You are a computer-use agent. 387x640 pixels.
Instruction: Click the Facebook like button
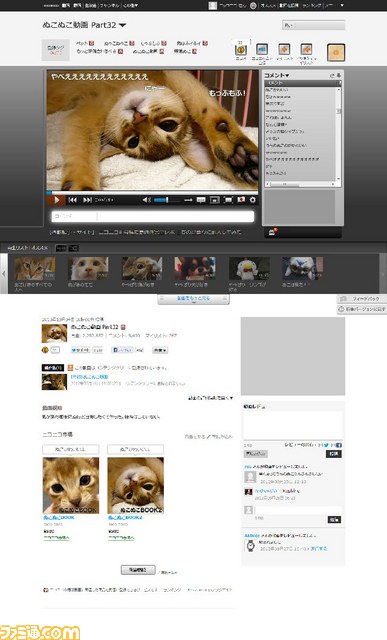pyautogui.click(x=122, y=350)
